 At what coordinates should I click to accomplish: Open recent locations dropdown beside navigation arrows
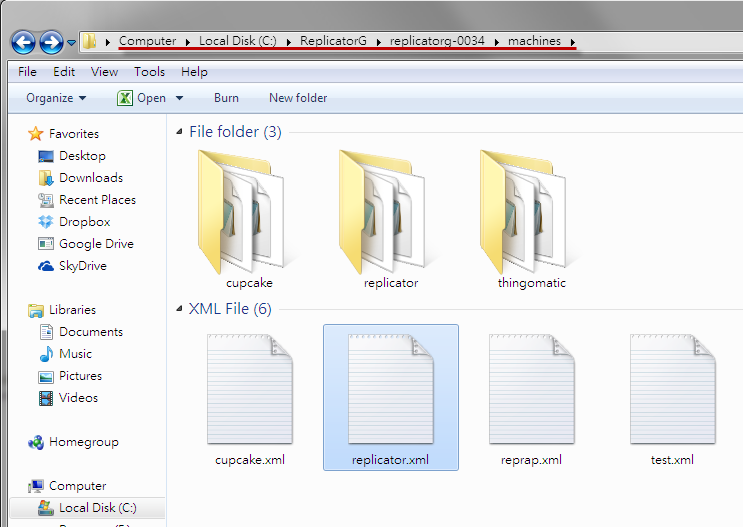click(71, 43)
